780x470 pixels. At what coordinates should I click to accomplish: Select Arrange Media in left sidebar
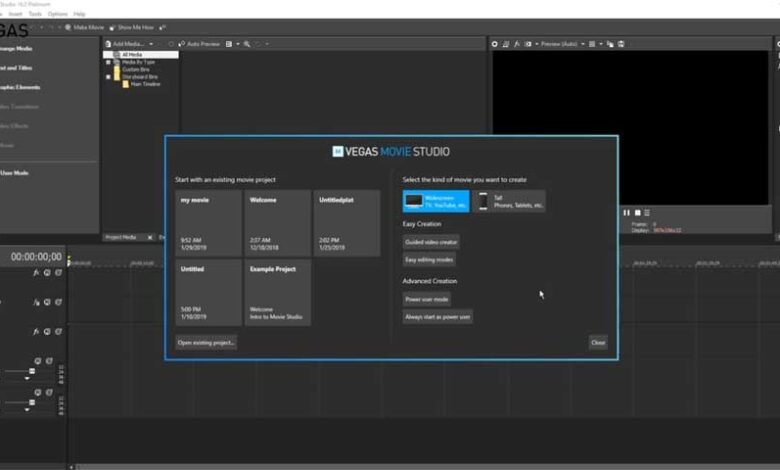pos(16,48)
